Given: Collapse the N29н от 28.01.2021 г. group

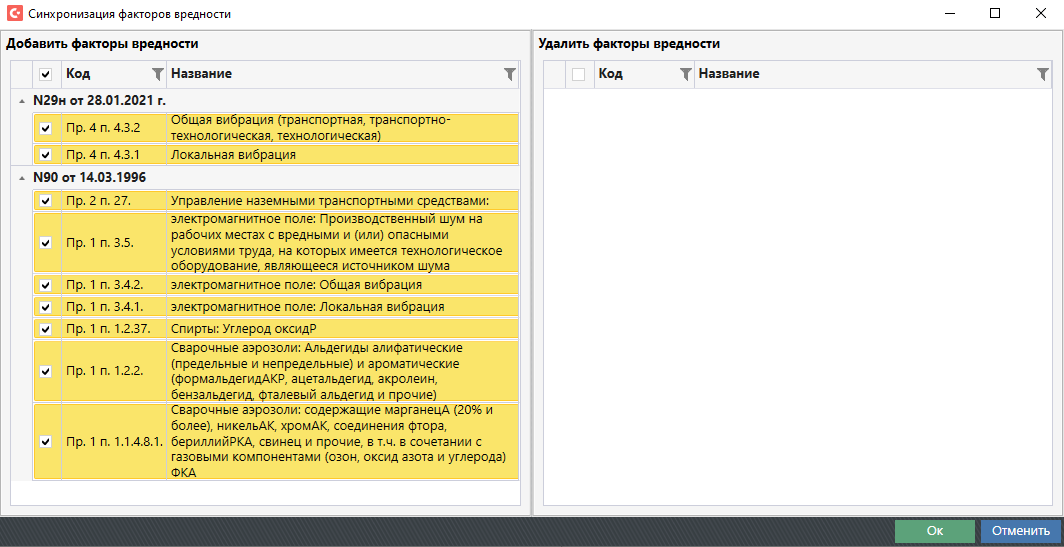Looking at the screenshot, I should [x=22, y=101].
